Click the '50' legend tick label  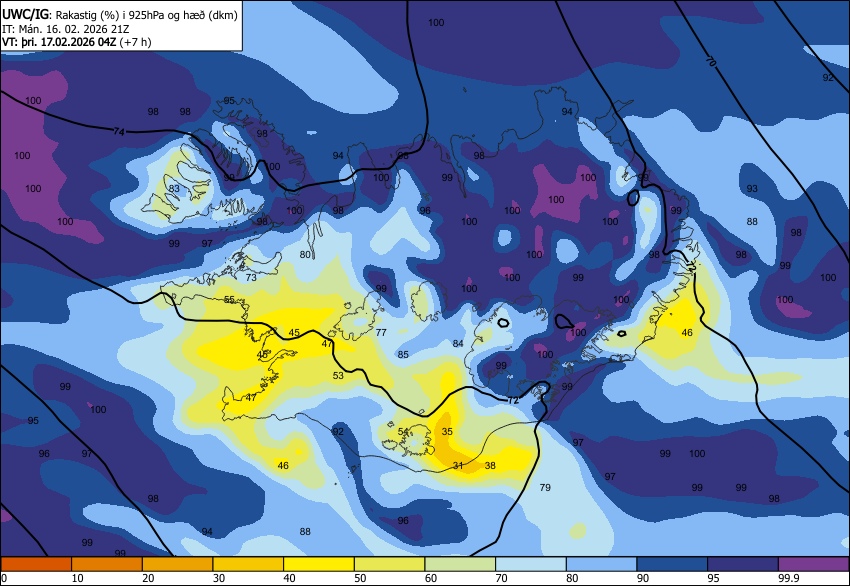coord(360,578)
